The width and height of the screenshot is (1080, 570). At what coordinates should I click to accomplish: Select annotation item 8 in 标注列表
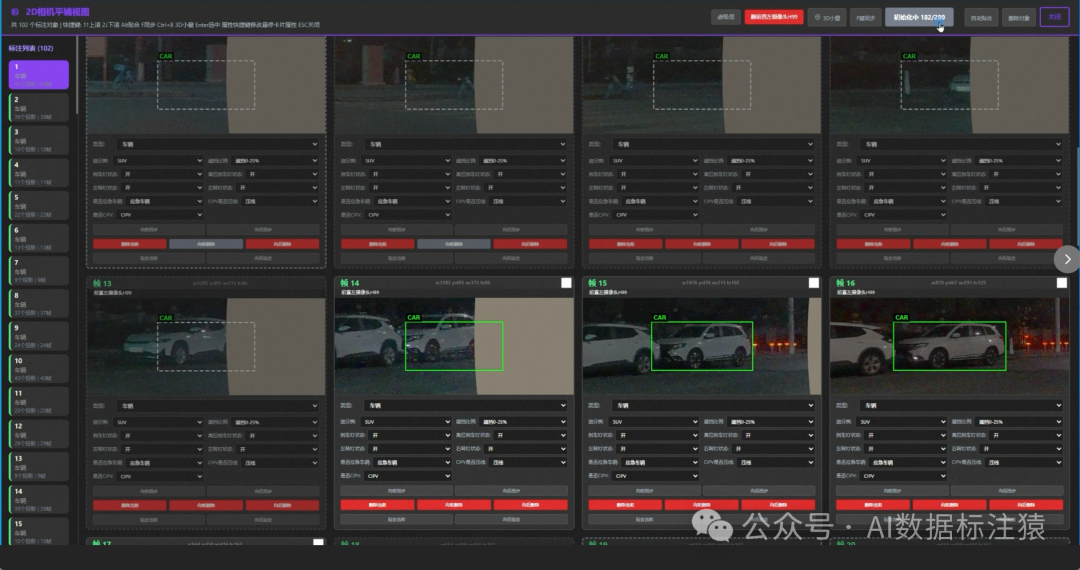point(39,303)
